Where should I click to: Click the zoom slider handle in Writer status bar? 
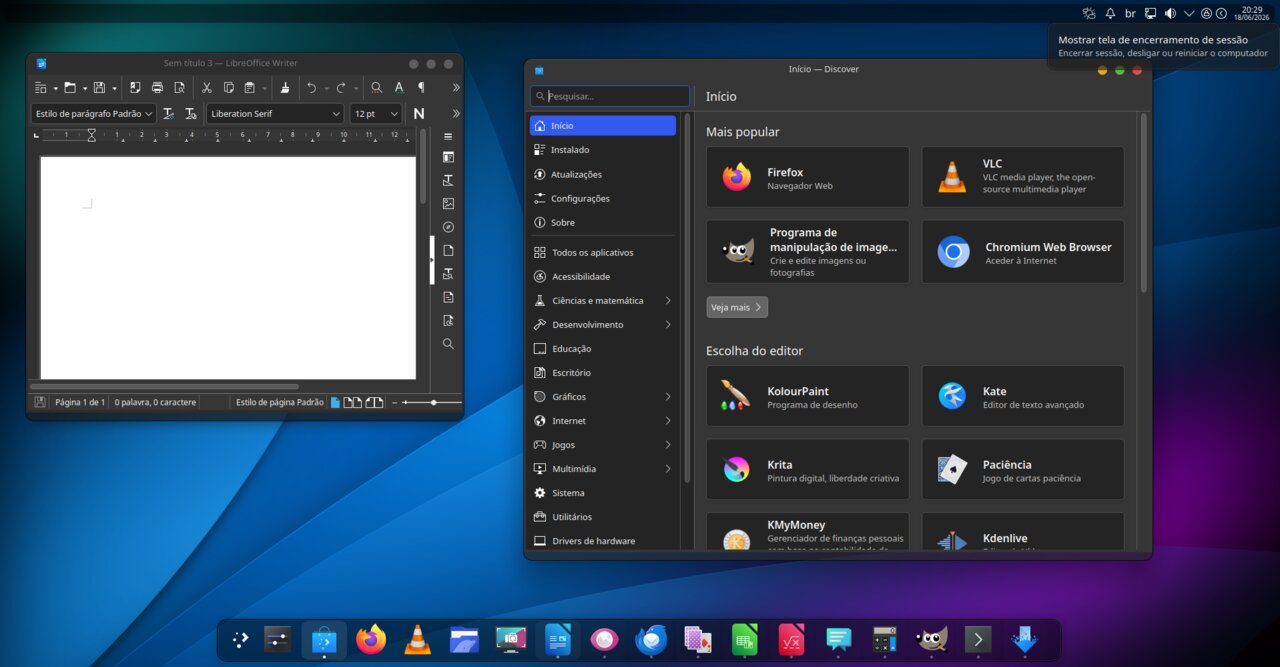(433, 402)
